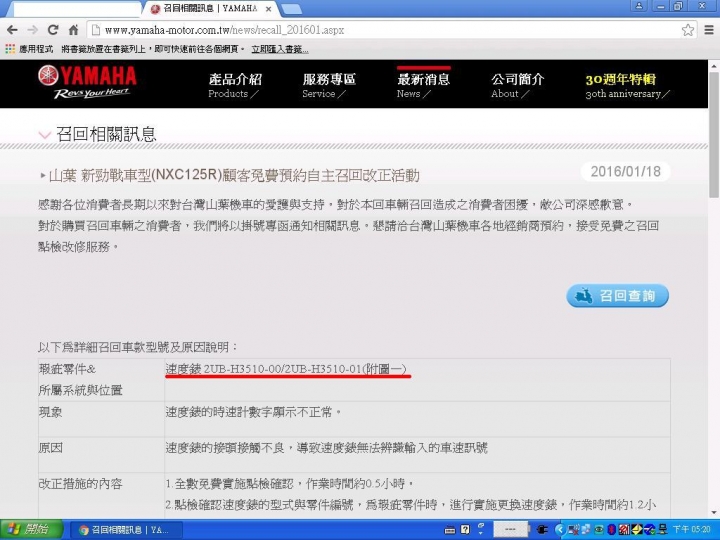Click the battery indicator on the taskbar
Viewport: 720px width, 540px height.
511,529
